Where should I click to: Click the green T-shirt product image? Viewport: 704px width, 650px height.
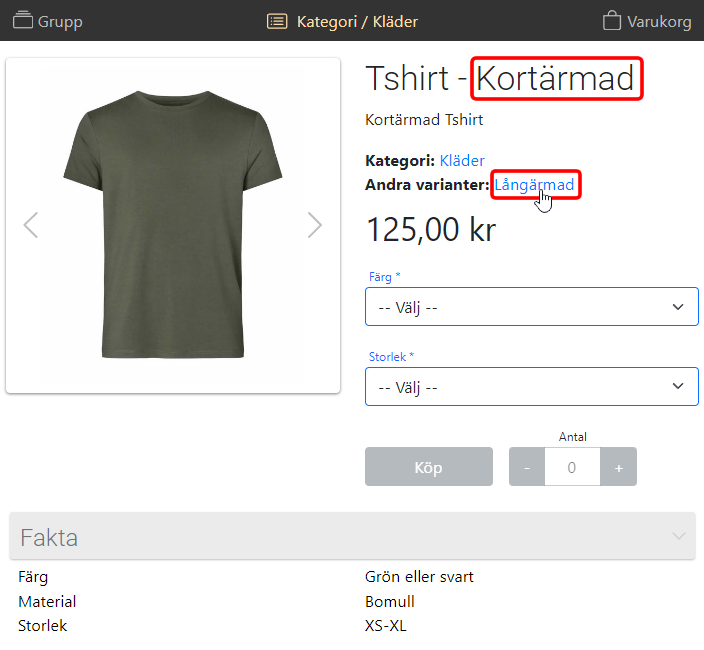pyautogui.click(x=173, y=225)
